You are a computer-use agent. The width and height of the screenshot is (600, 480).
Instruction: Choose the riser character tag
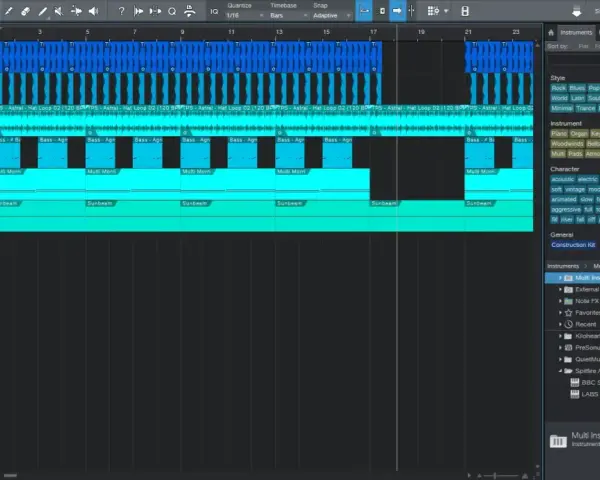pyautogui.click(x=566, y=220)
